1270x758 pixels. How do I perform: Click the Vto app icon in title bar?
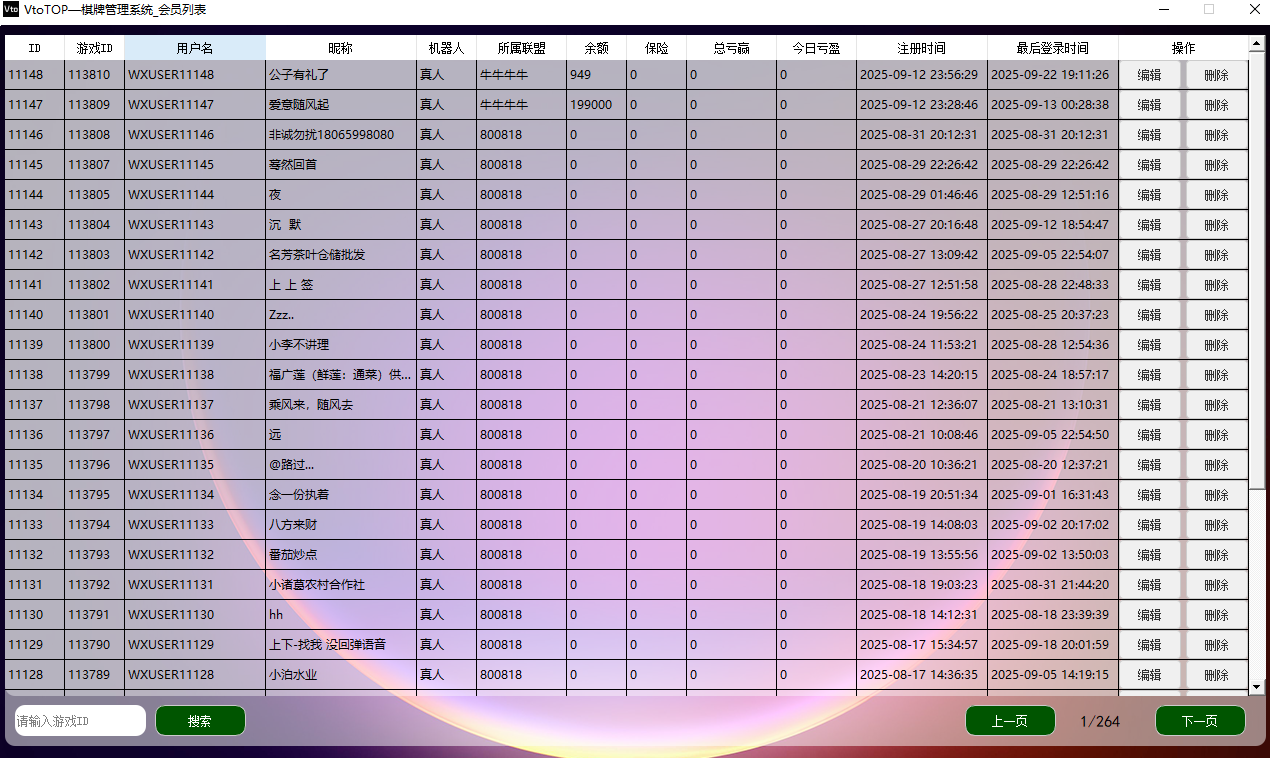tap(11, 10)
